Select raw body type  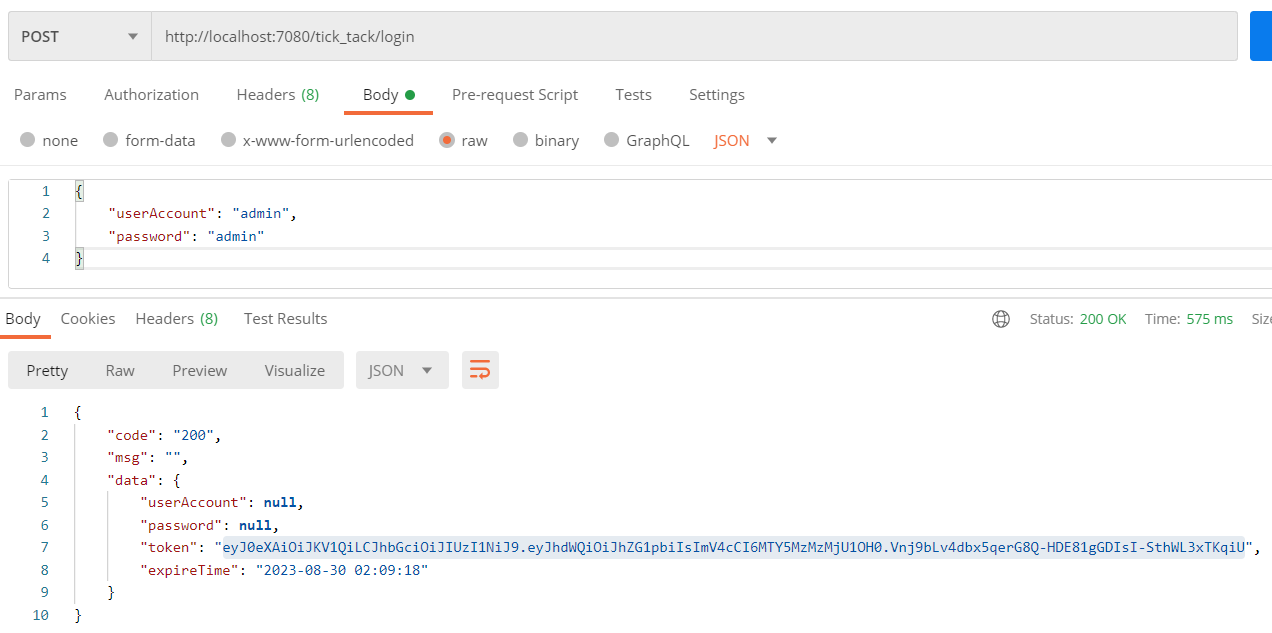(x=464, y=141)
